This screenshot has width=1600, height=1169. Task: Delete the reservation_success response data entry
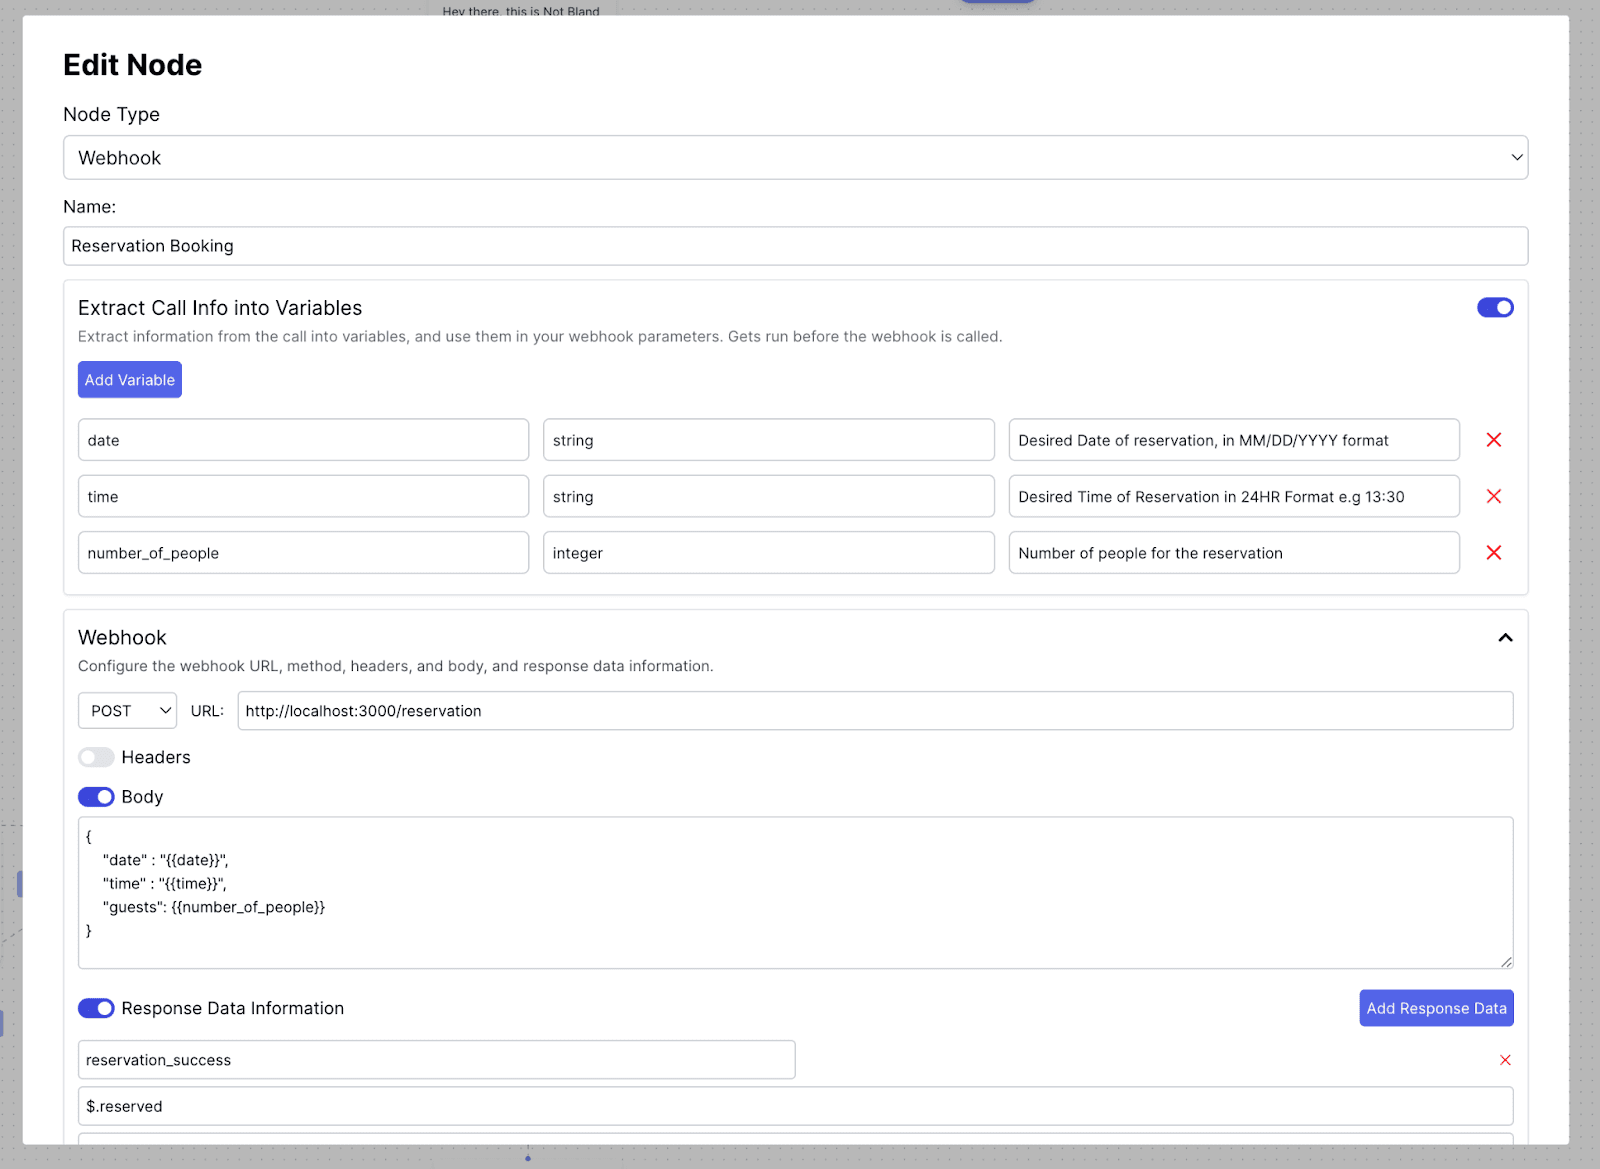tap(1505, 1060)
